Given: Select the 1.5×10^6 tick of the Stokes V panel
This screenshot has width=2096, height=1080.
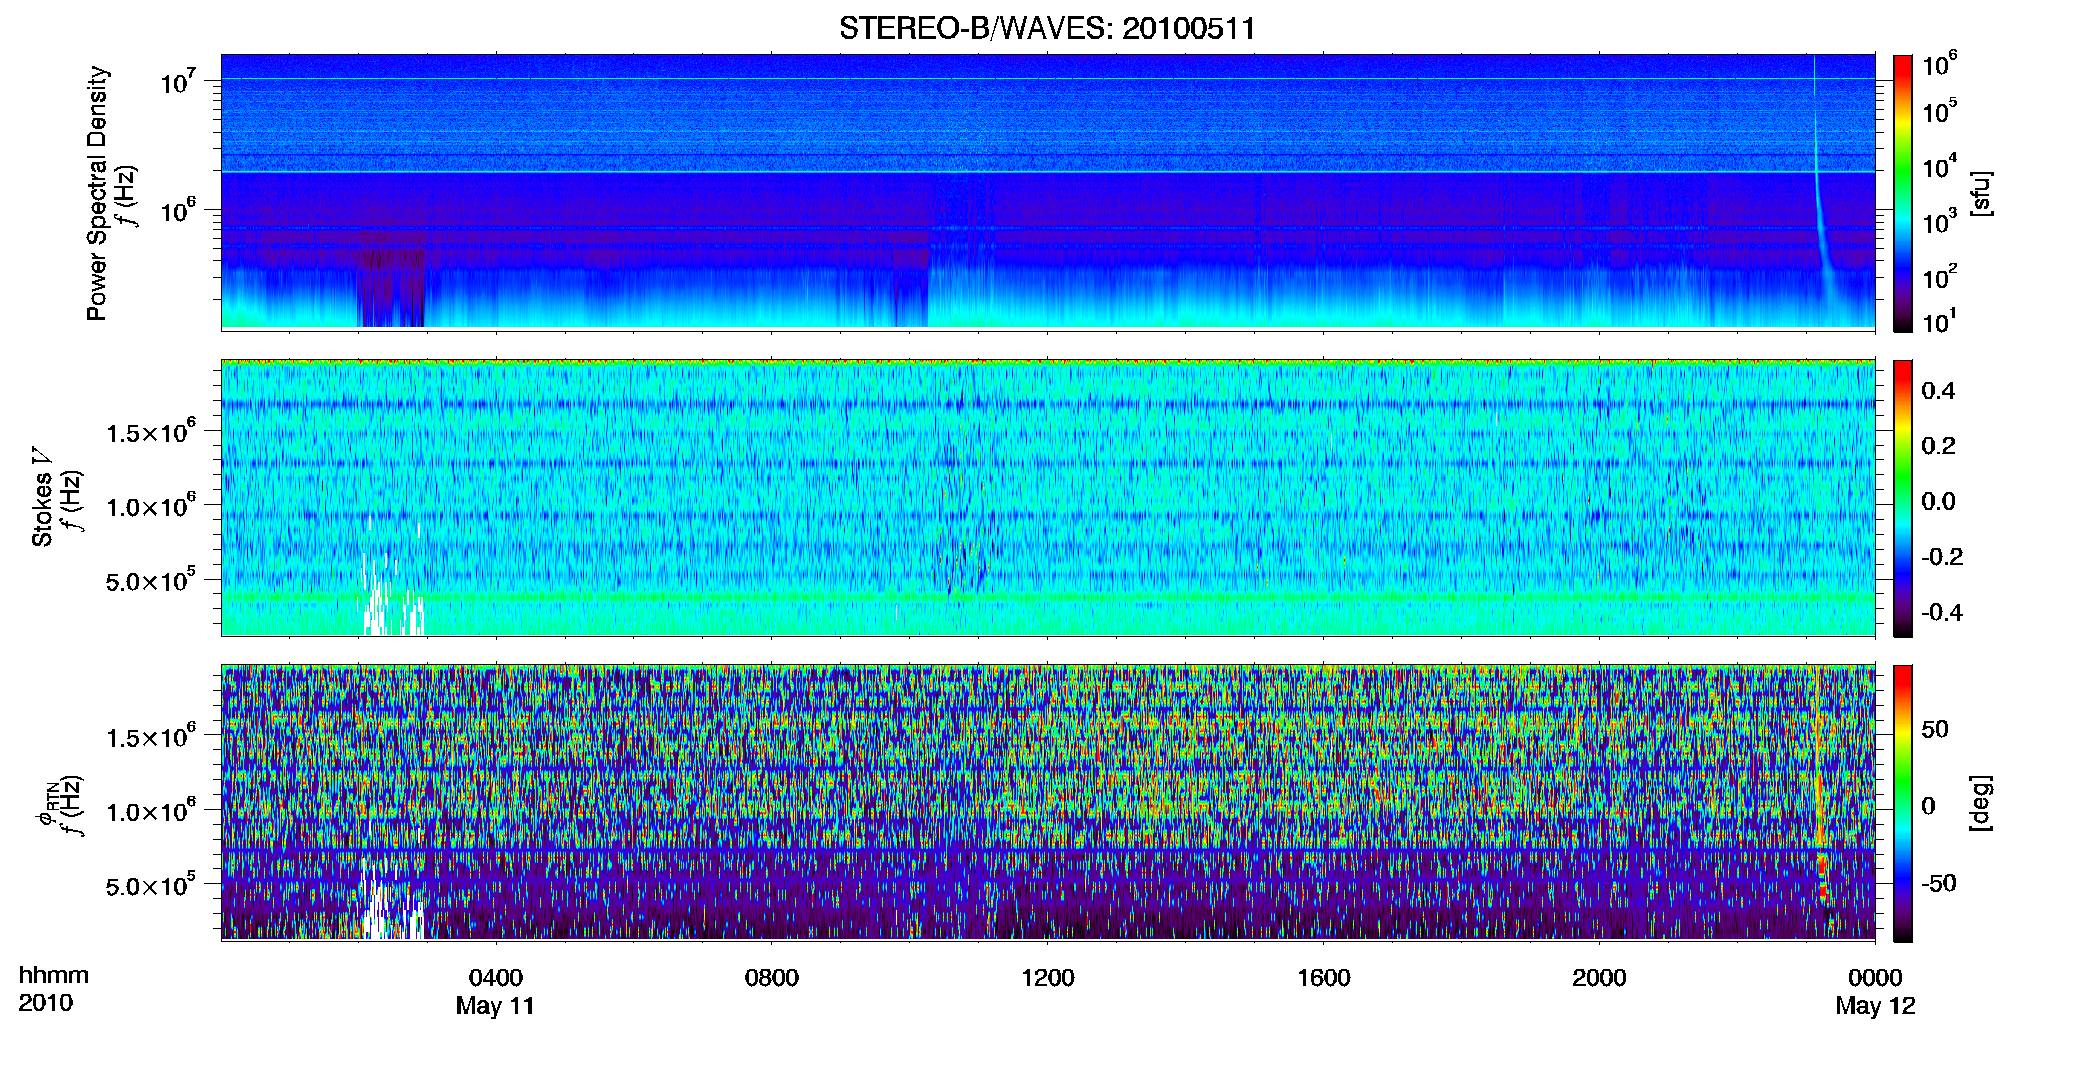Looking at the screenshot, I should coord(151,432).
